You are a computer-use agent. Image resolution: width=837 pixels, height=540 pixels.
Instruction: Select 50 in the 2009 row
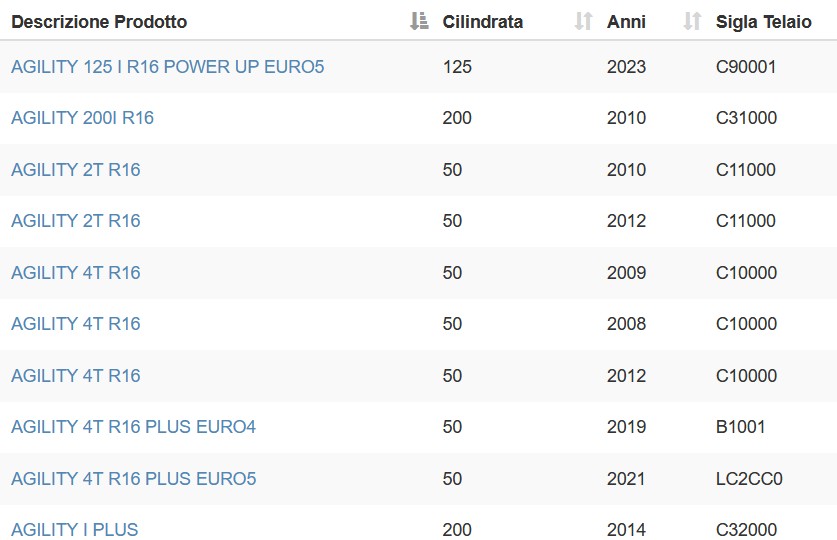452,273
